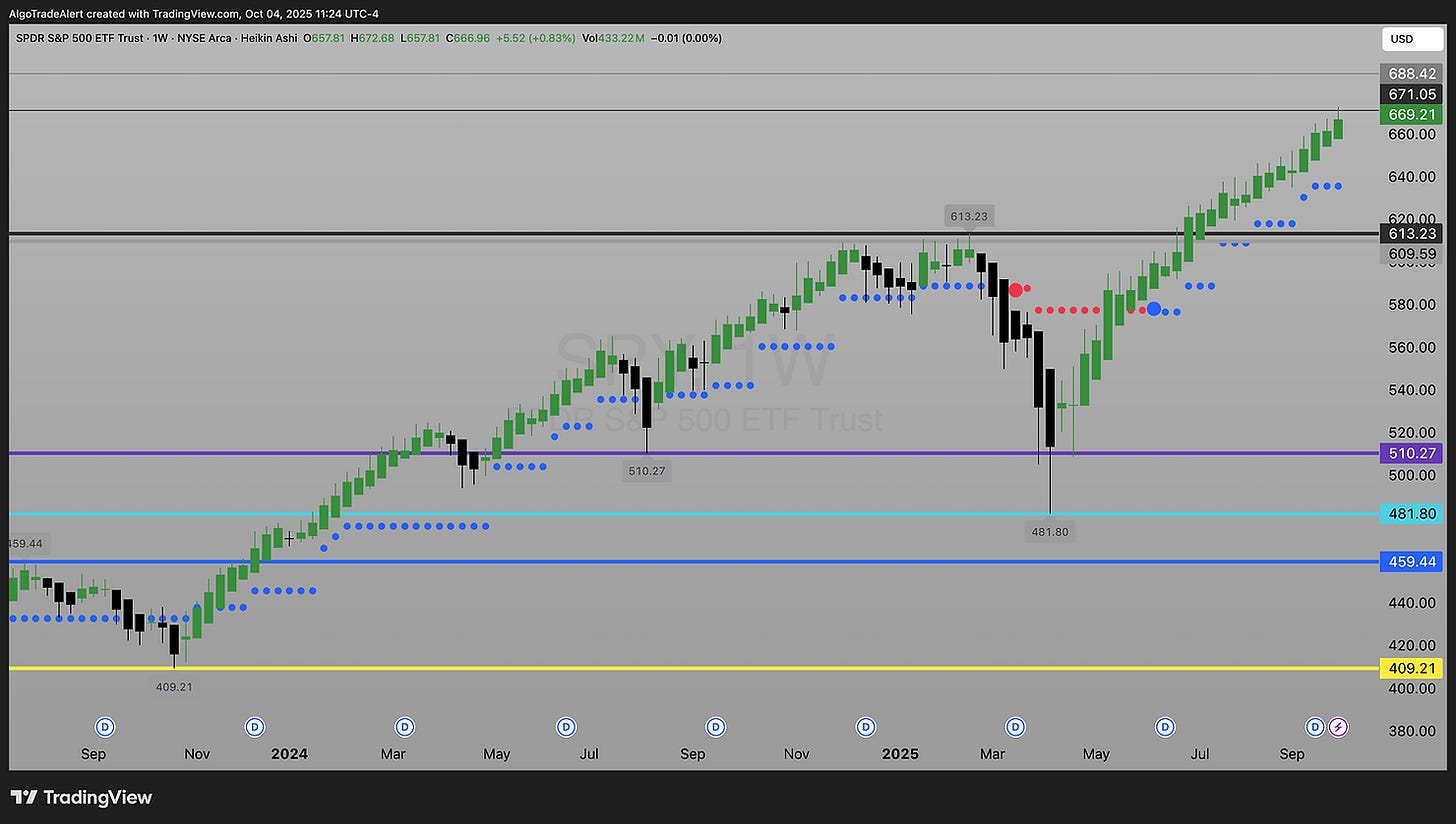
Task: Click the 640.00 price scale label
Action: point(1412,177)
